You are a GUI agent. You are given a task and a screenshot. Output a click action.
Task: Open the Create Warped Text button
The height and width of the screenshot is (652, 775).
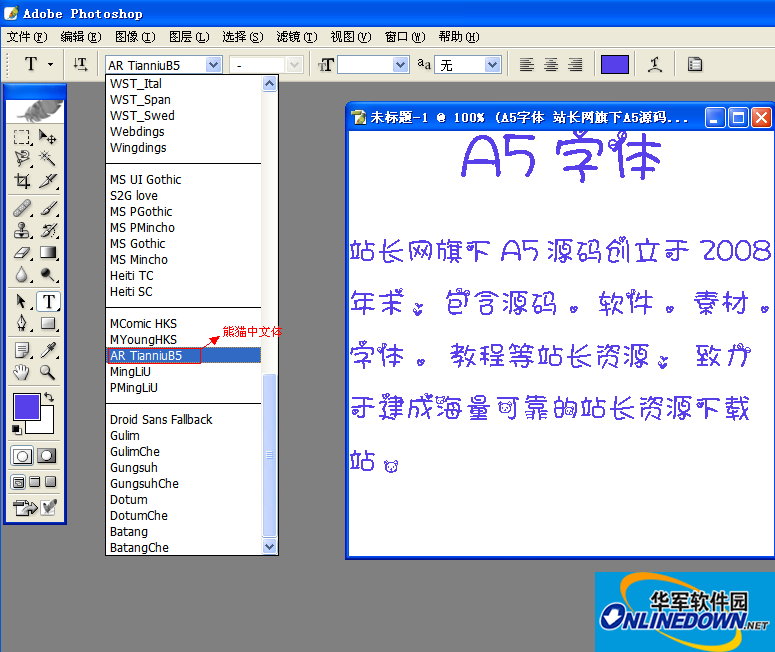655,64
